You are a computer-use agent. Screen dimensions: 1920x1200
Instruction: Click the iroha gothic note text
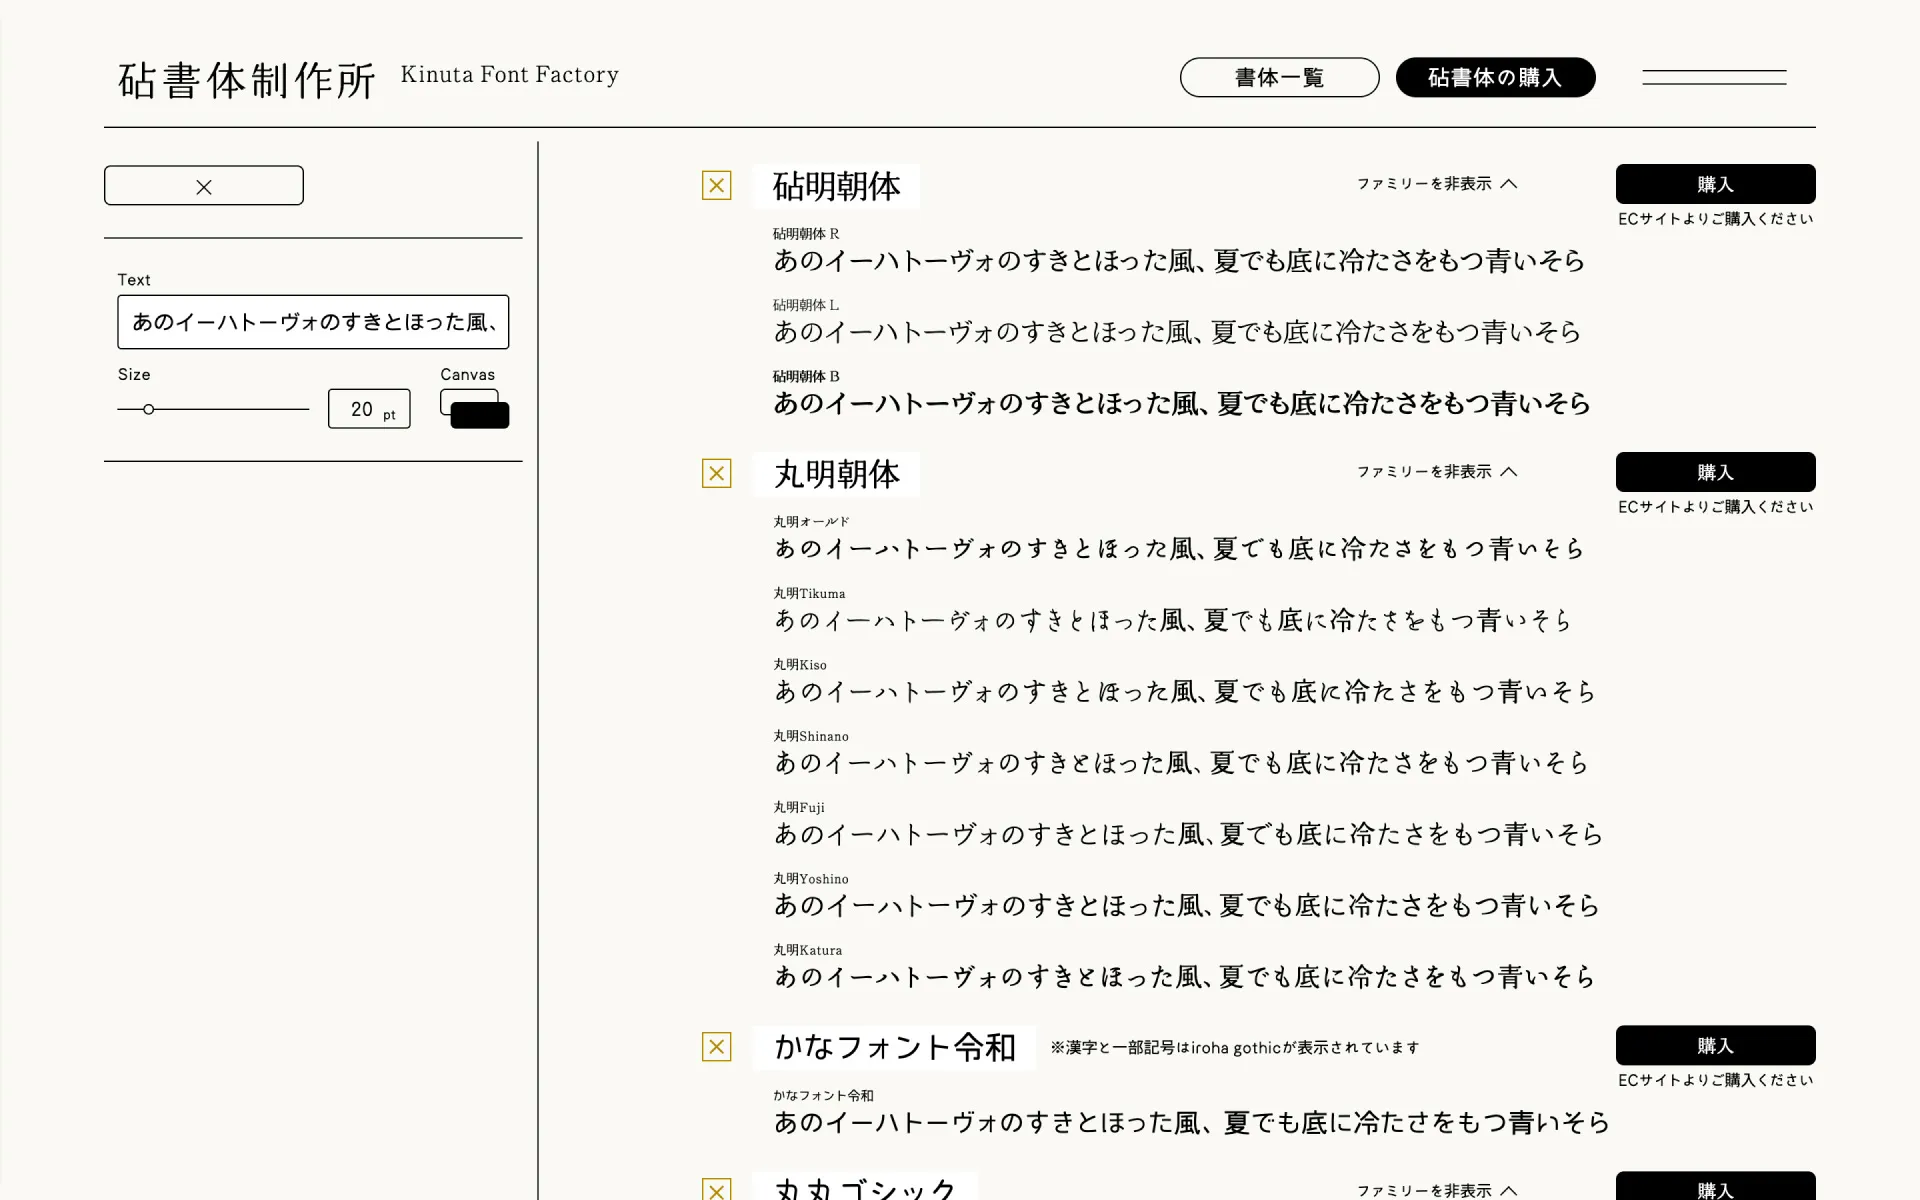1235,1048
